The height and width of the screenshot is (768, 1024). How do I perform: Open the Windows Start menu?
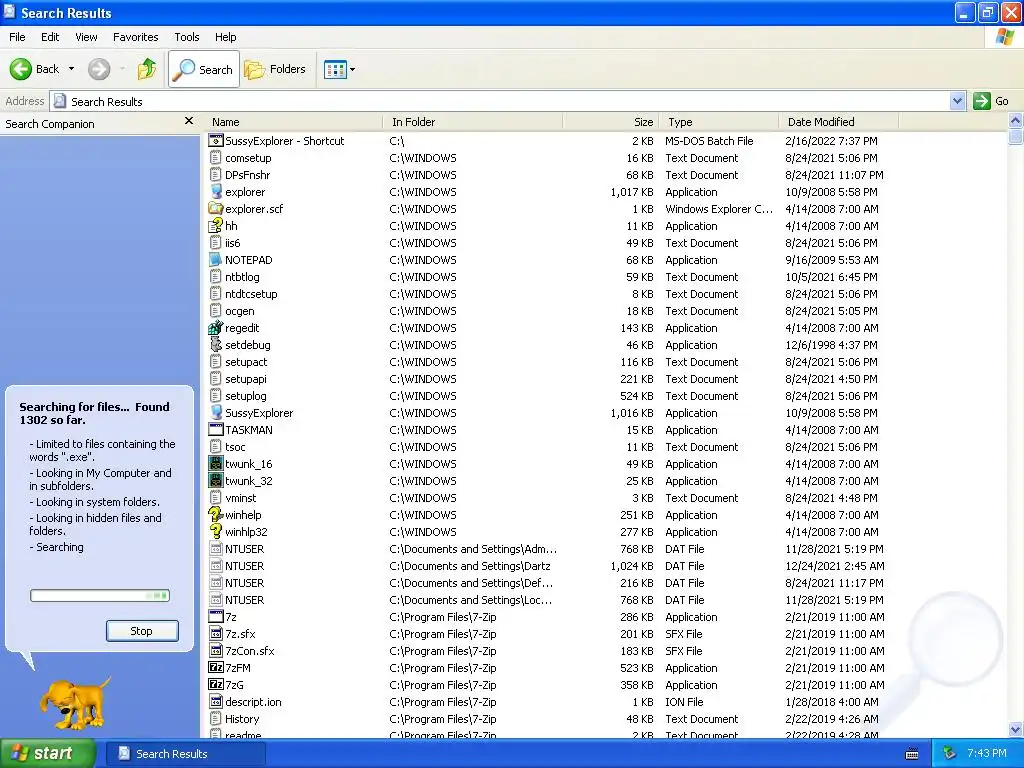48,754
